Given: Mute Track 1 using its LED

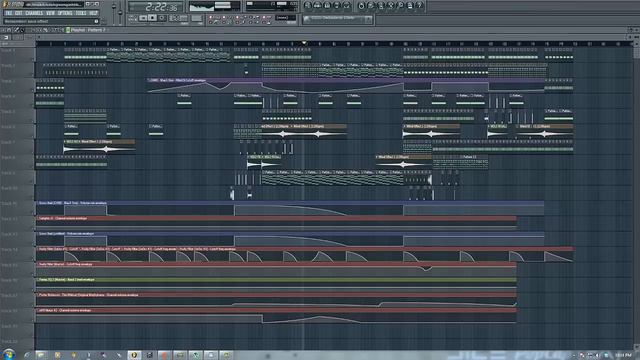Looking at the screenshot, I should (x=33, y=58).
